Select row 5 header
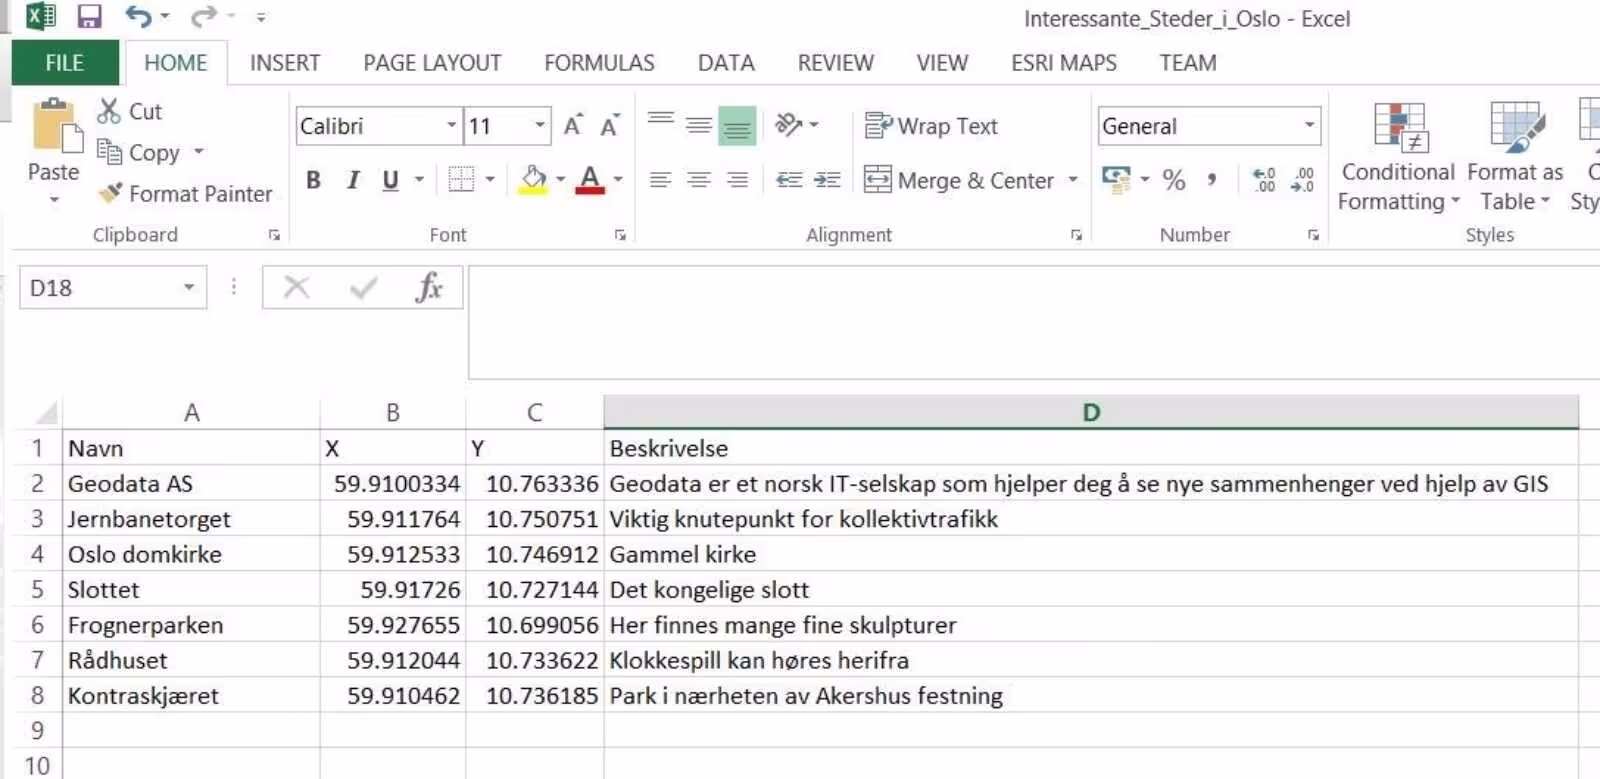Screen dimensions: 1600x779 (37, 589)
